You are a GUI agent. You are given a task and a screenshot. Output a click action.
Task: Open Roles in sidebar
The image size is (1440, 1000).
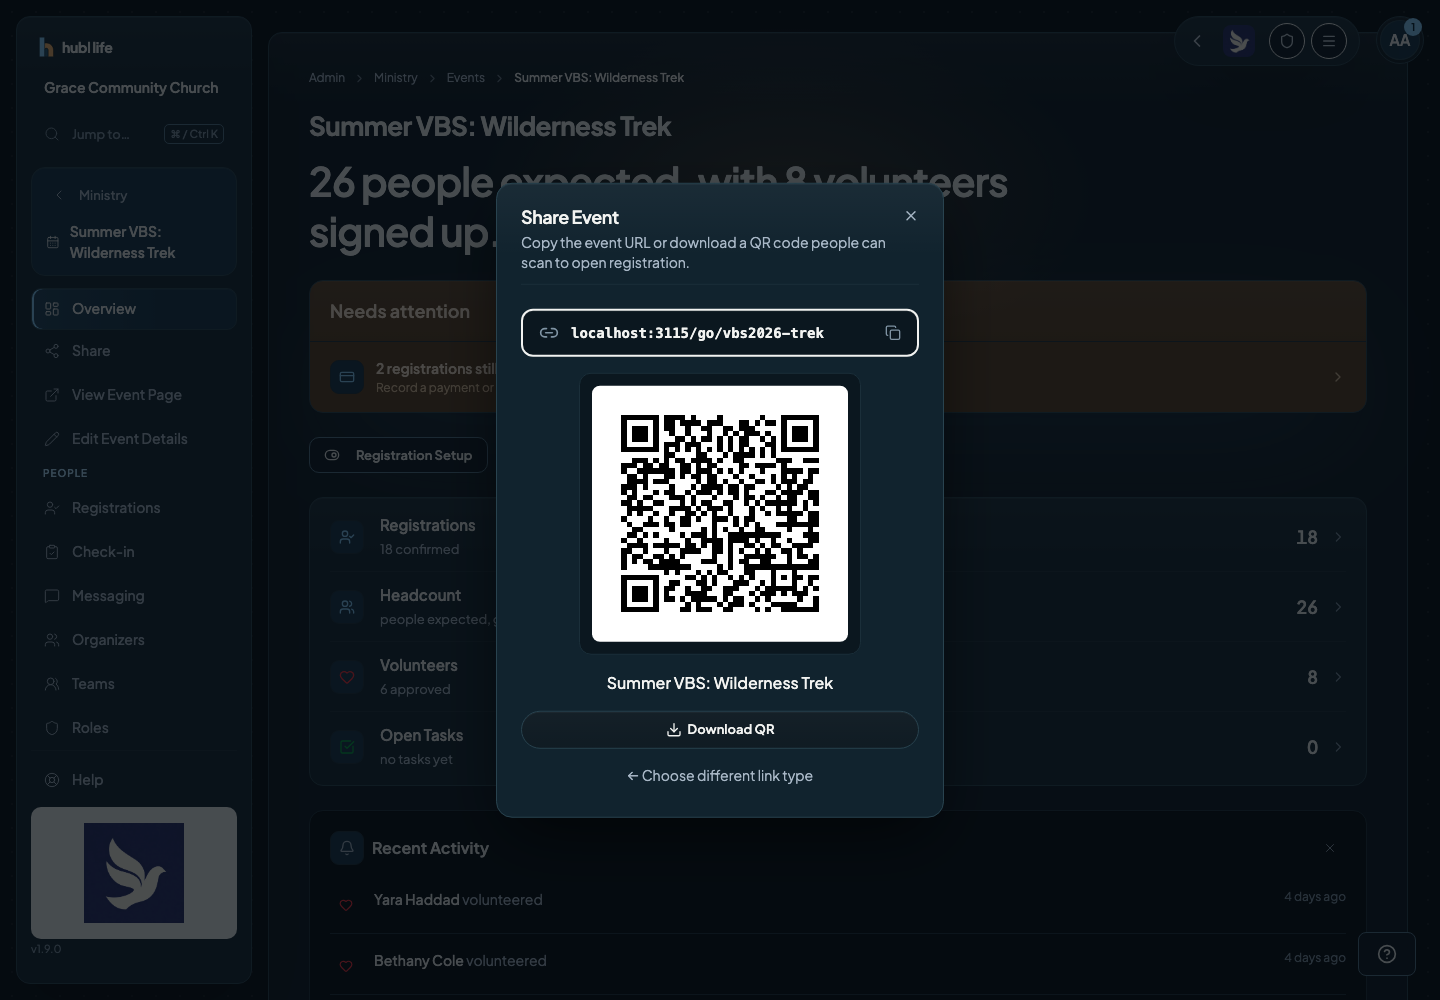click(134, 728)
